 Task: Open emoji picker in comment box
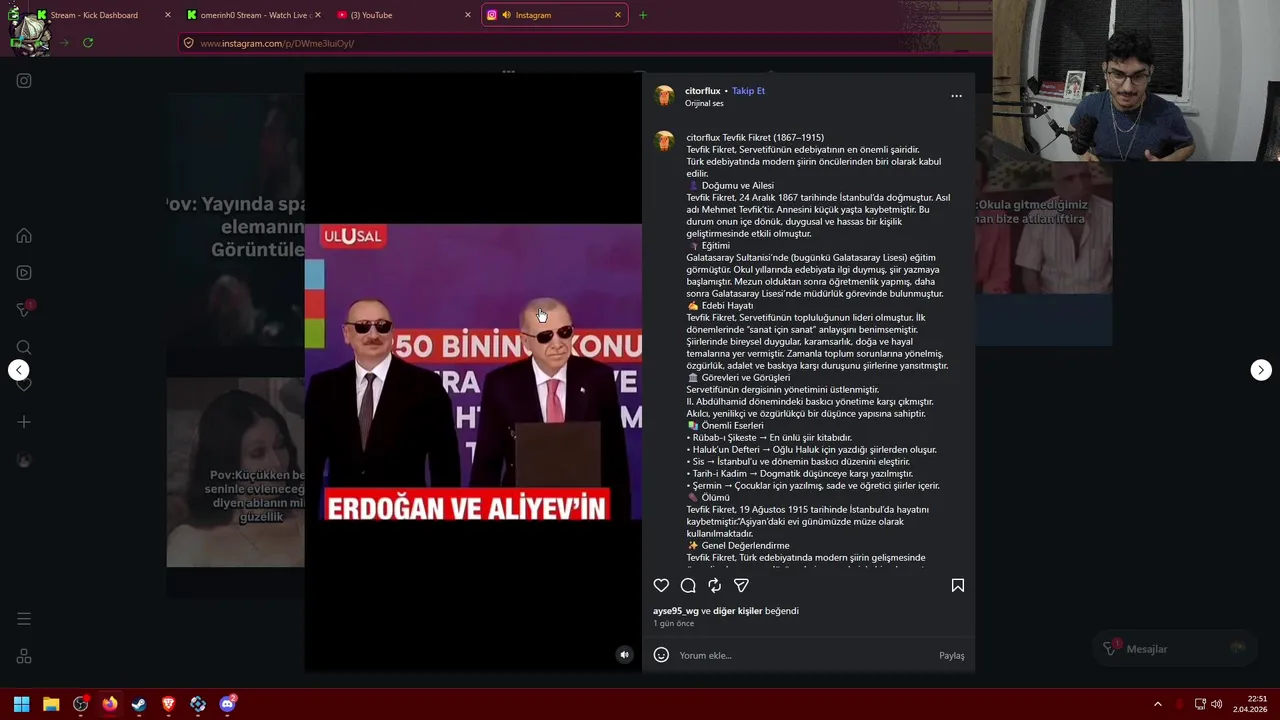(x=661, y=655)
